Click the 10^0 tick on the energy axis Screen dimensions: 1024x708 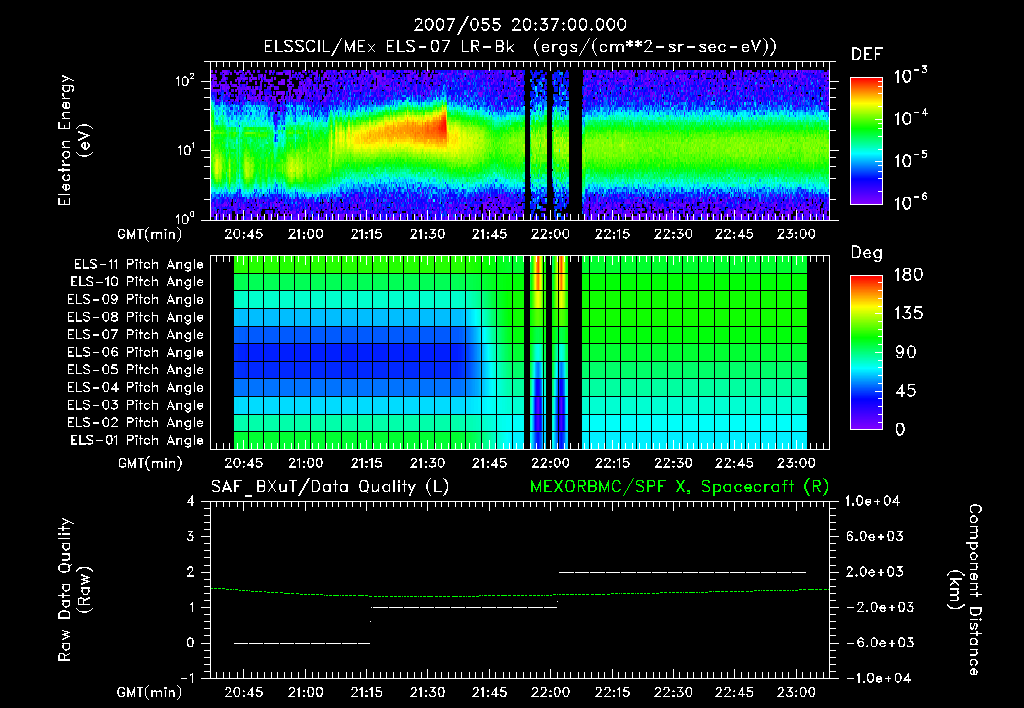pos(185,217)
